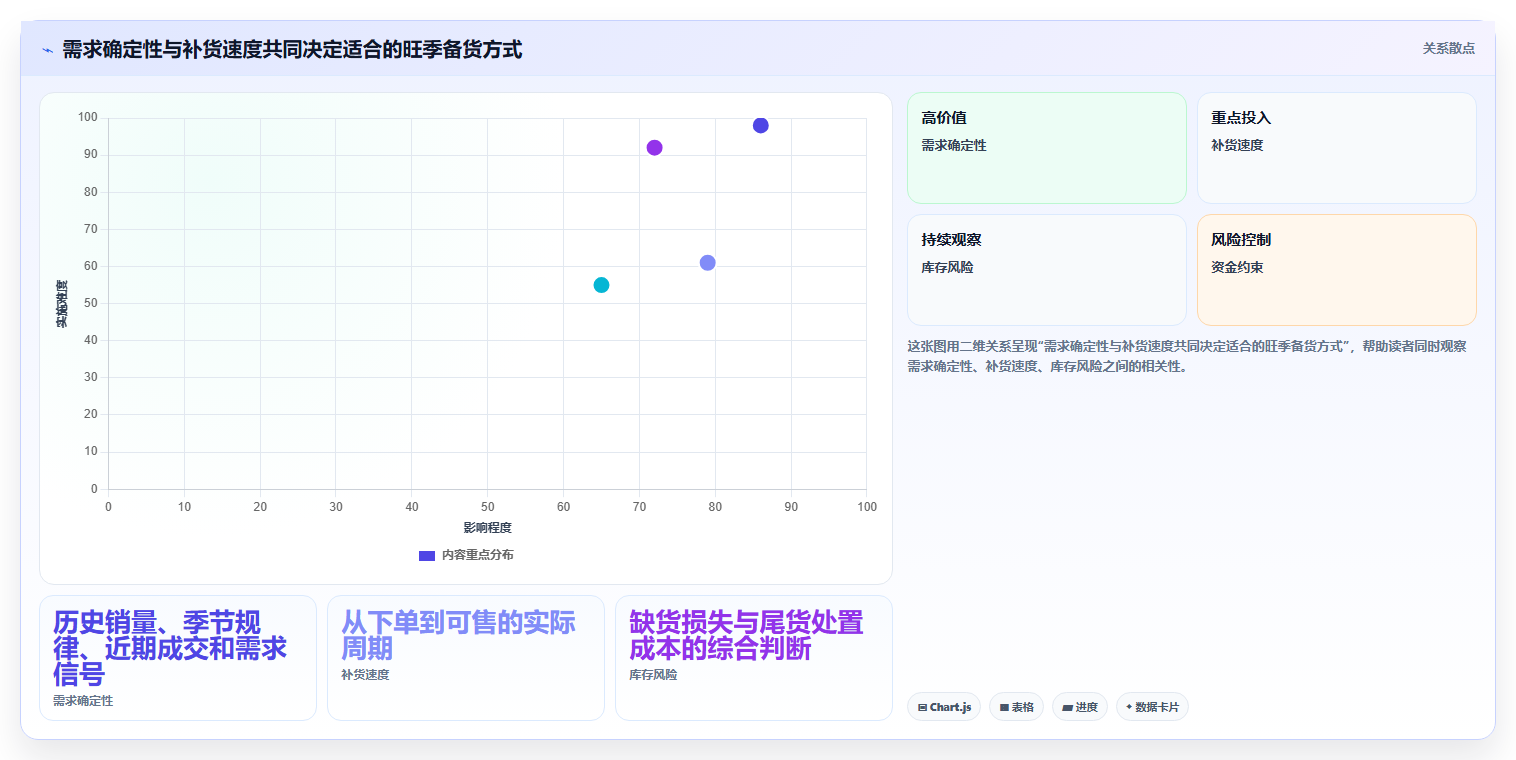Click the icon in the 进度 chip
1516x760 pixels.
(1067, 707)
